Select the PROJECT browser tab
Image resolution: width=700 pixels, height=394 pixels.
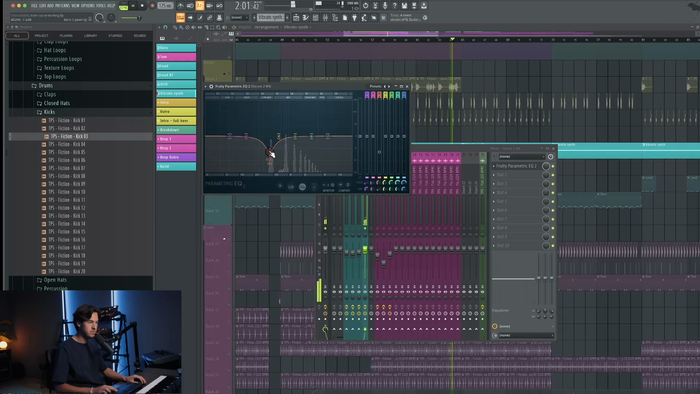42,35
